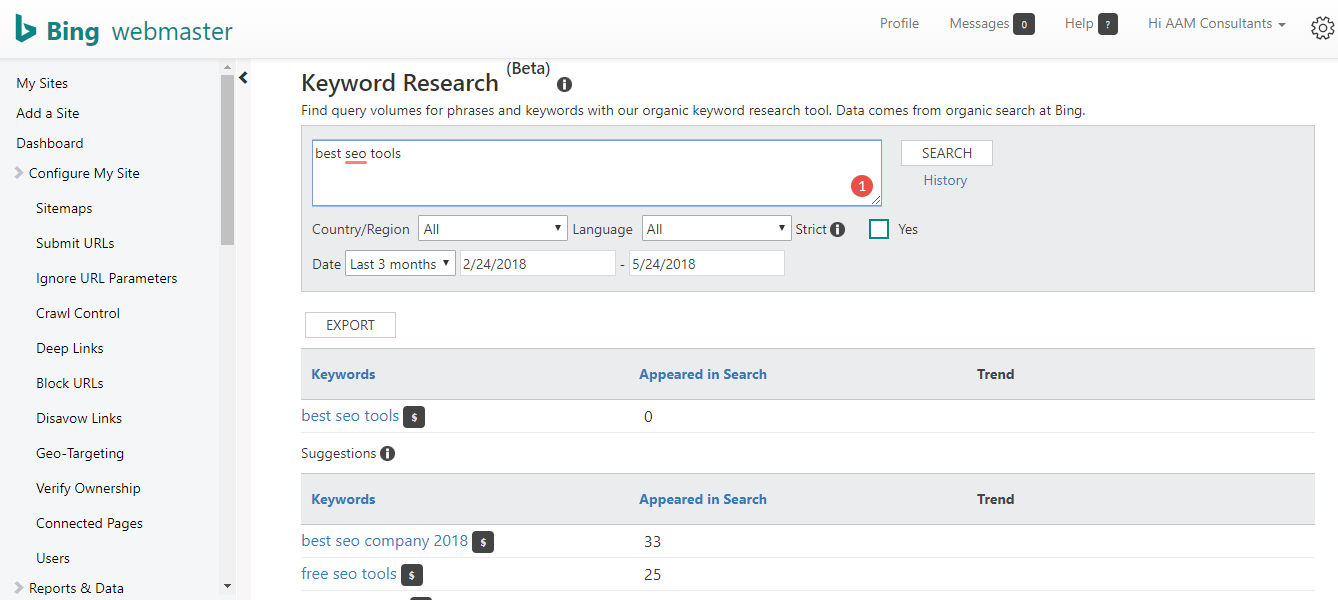1338x600 pixels.
Task: Open the History link below SEARCH
Action: 945,180
